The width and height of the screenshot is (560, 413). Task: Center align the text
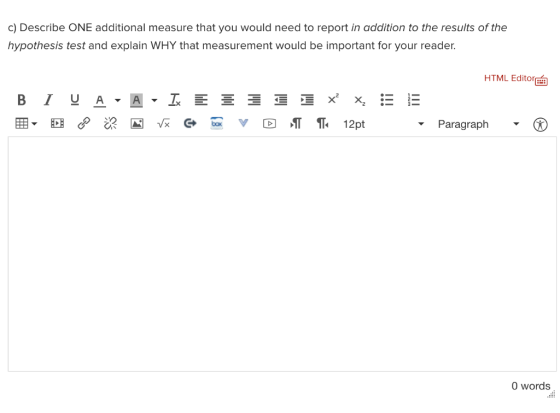click(x=228, y=100)
